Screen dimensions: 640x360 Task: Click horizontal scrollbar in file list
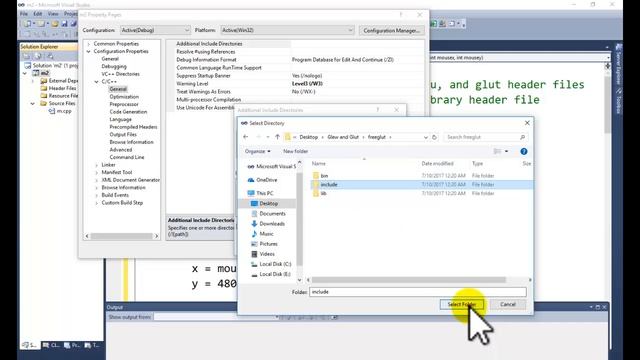tap(409, 280)
